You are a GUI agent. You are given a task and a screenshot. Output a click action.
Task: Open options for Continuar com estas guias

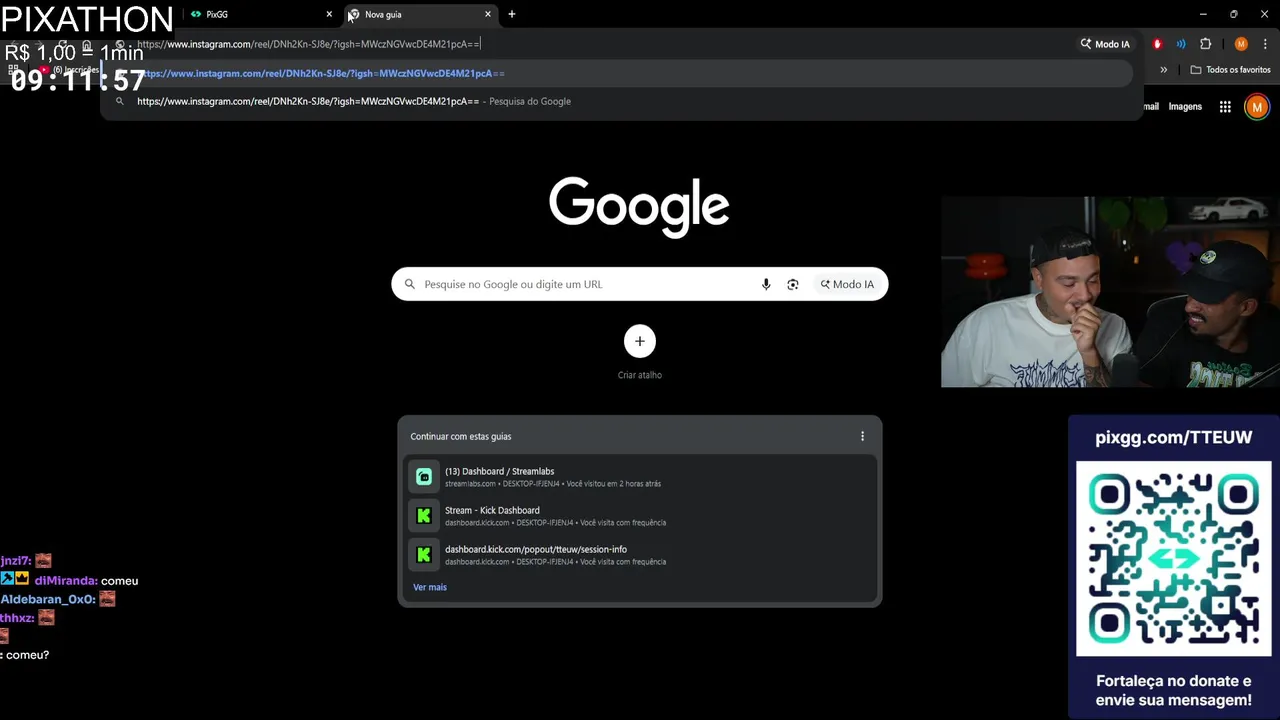[x=862, y=436]
